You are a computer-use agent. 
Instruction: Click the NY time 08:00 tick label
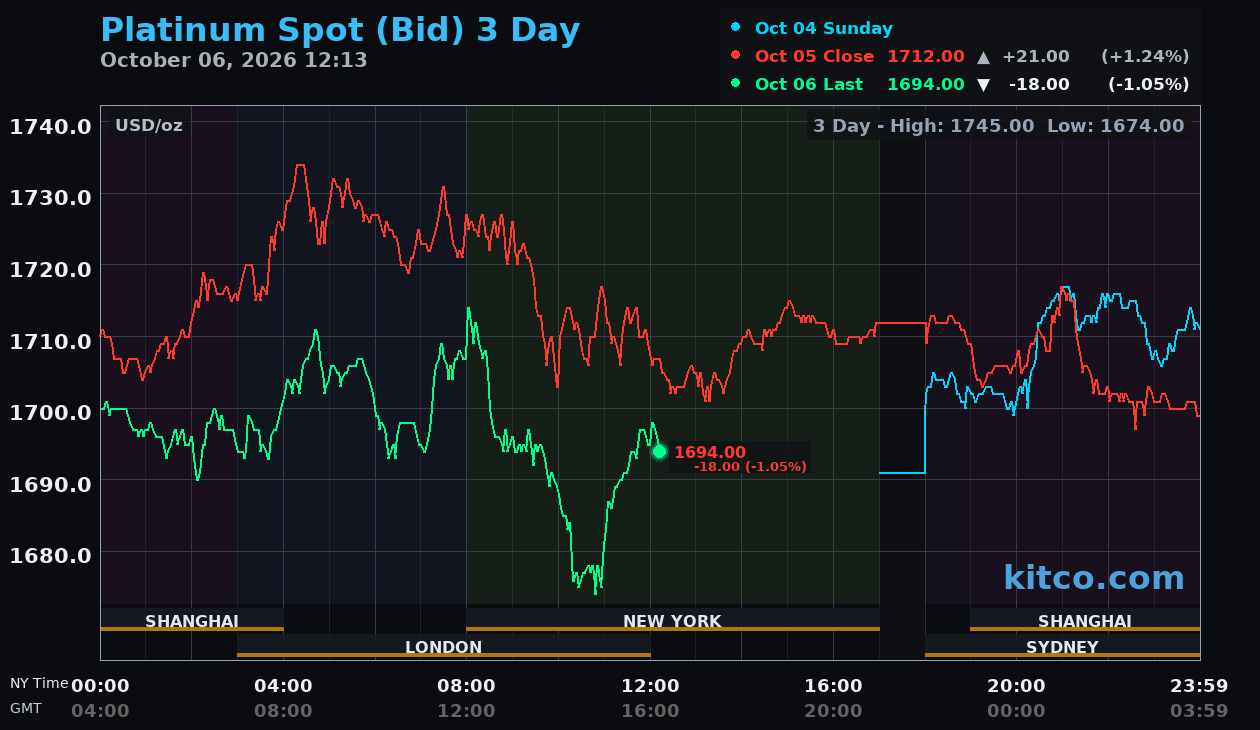pyautogui.click(x=466, y=686)
